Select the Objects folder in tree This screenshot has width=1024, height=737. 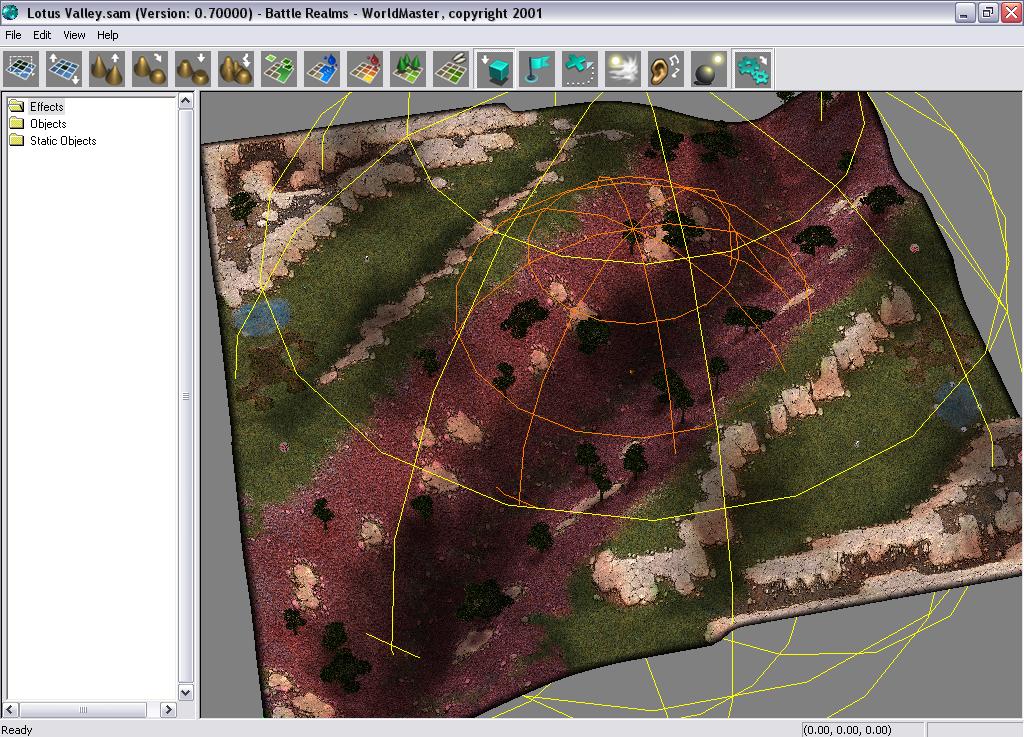point(48,123)
